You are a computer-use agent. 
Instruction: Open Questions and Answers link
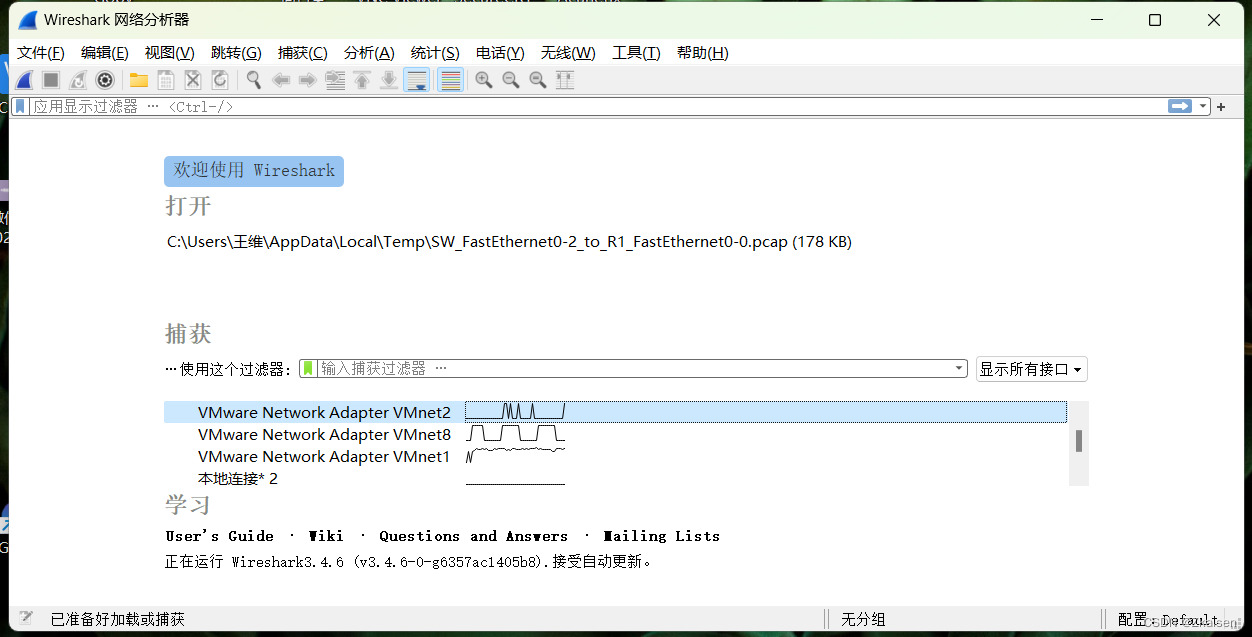coord(473,536)
